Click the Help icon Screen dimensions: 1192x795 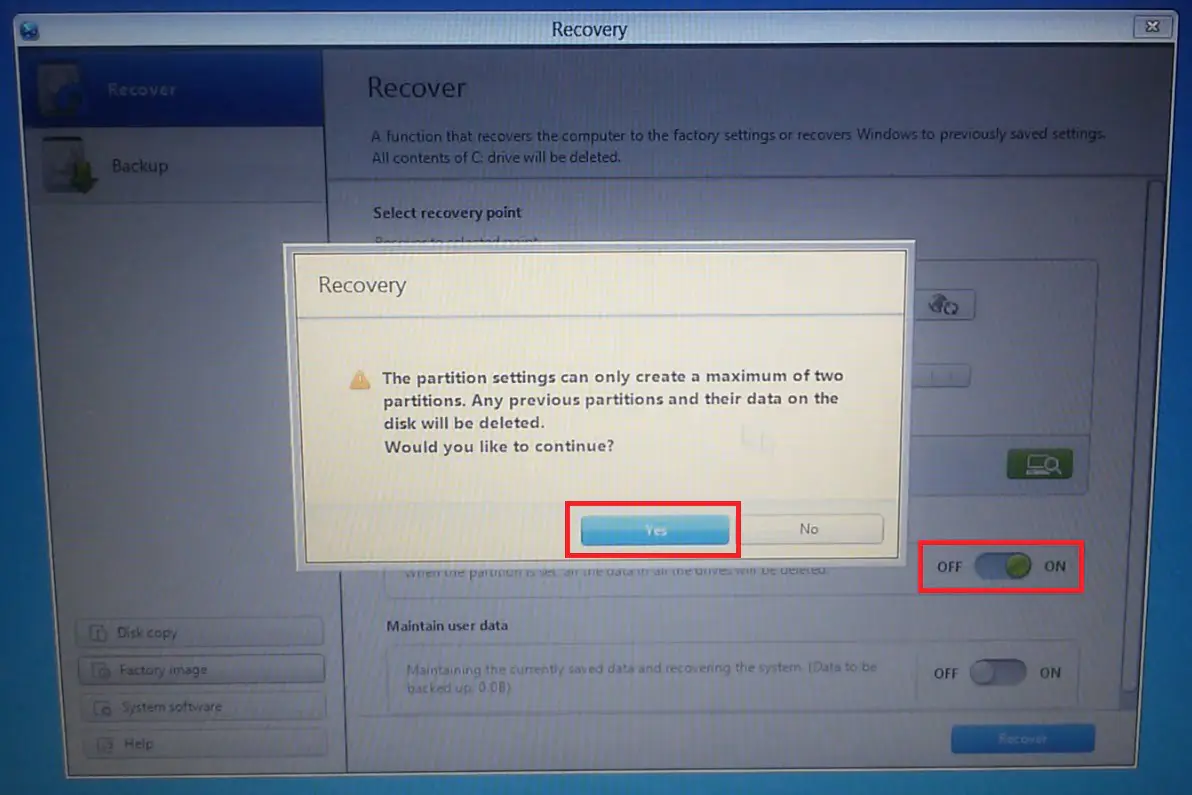[106, 744]
